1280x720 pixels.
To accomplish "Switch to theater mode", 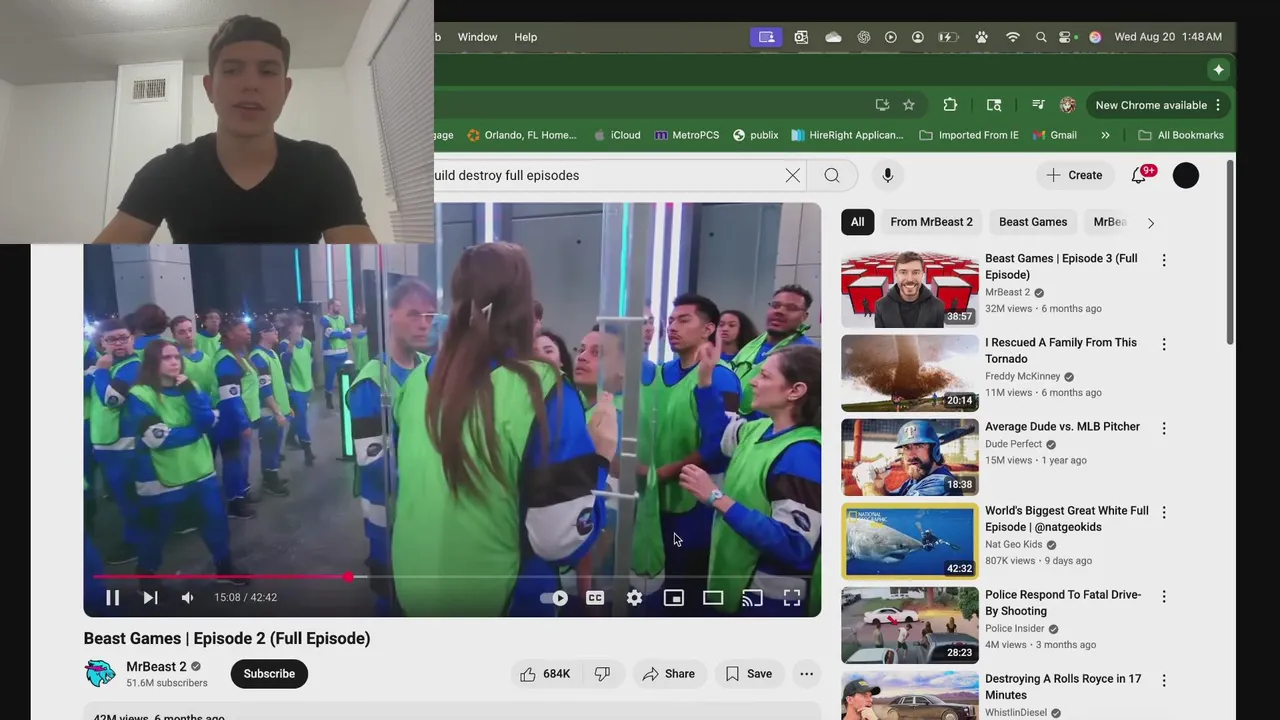I will 713,598.
